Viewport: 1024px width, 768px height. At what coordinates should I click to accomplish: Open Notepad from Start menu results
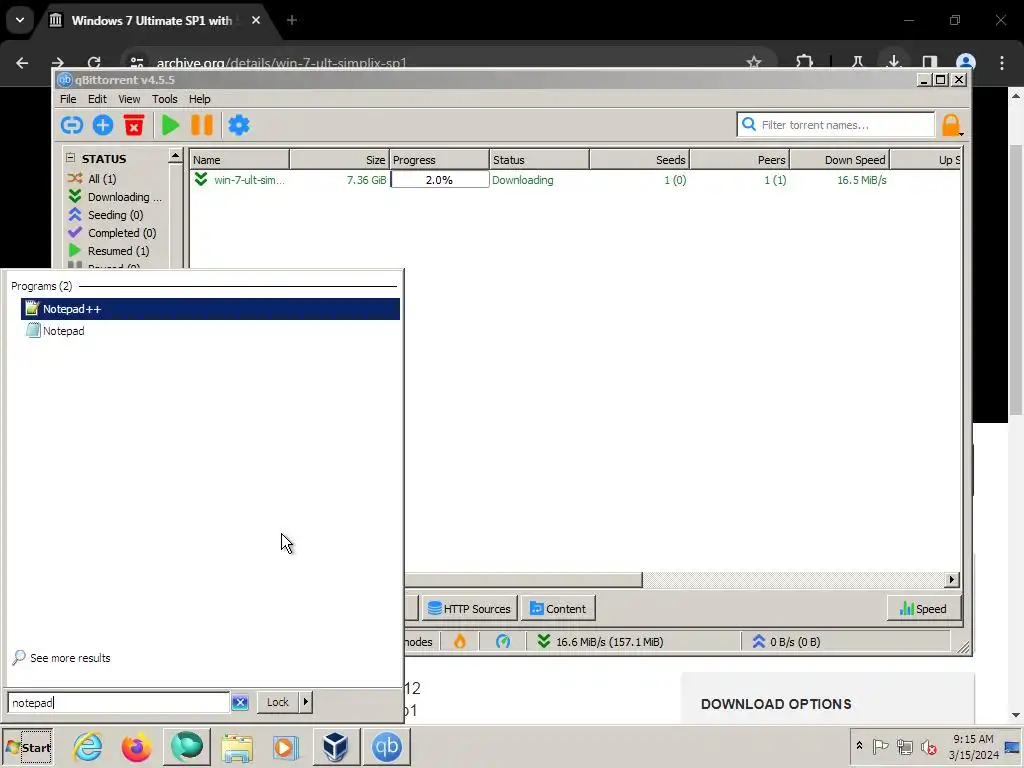(x=210, y=331)
